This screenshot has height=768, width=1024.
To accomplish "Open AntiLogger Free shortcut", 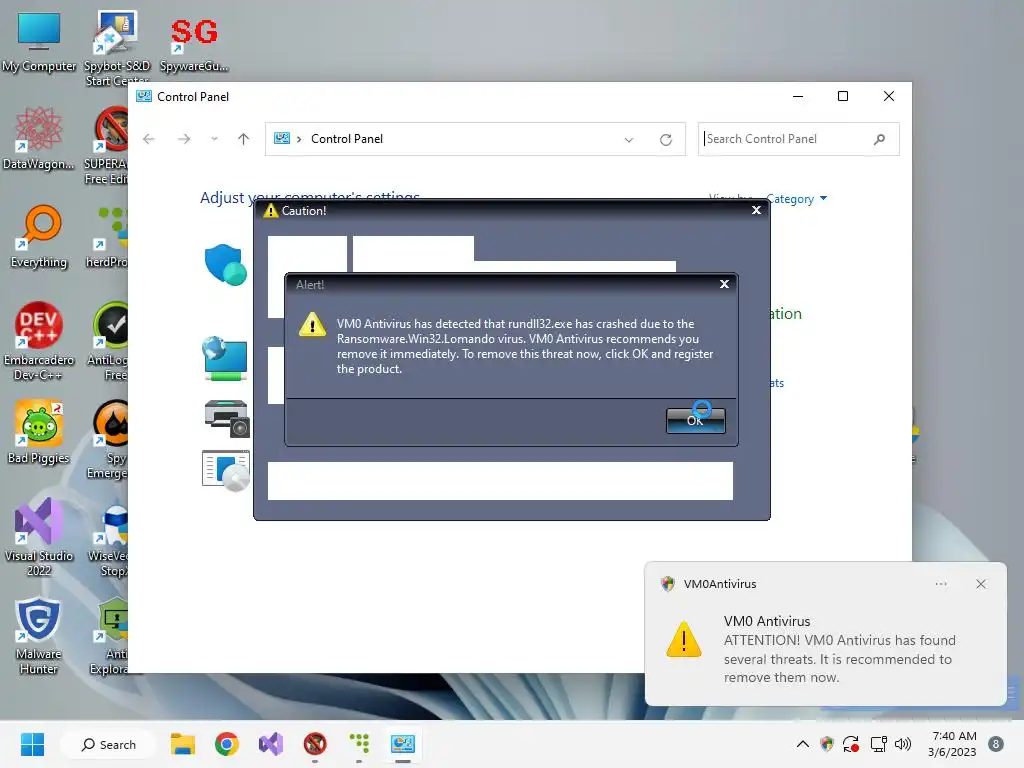I will coord(108,341).
